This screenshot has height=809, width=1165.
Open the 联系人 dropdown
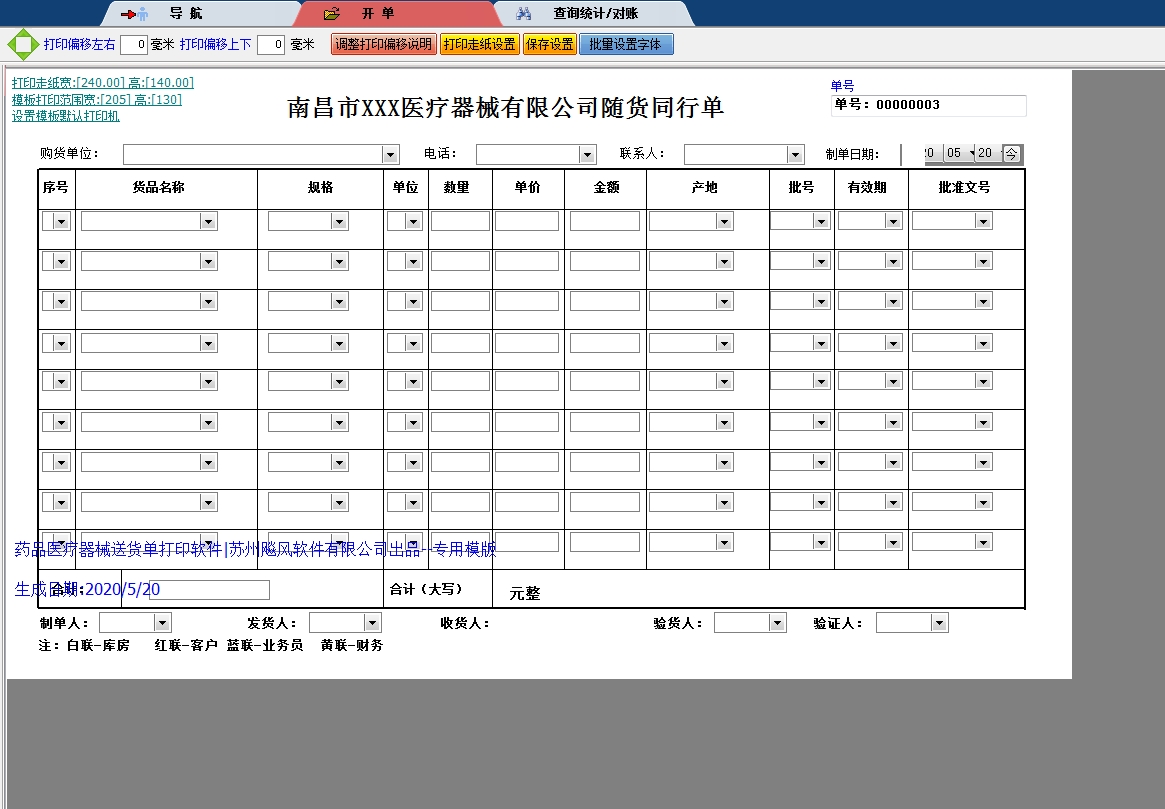point(795,155)
